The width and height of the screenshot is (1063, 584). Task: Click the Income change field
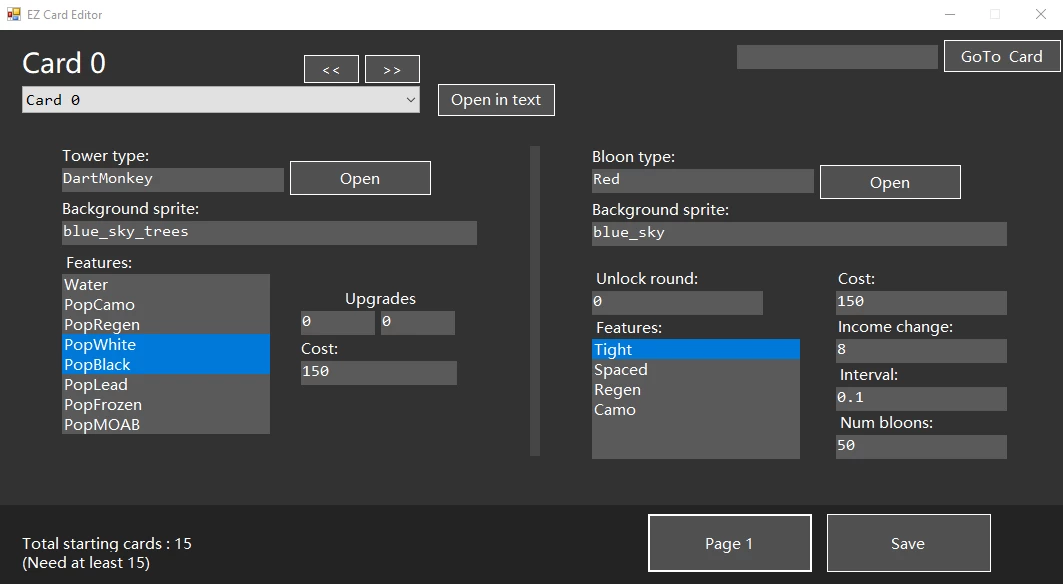[x=921, y=350]
